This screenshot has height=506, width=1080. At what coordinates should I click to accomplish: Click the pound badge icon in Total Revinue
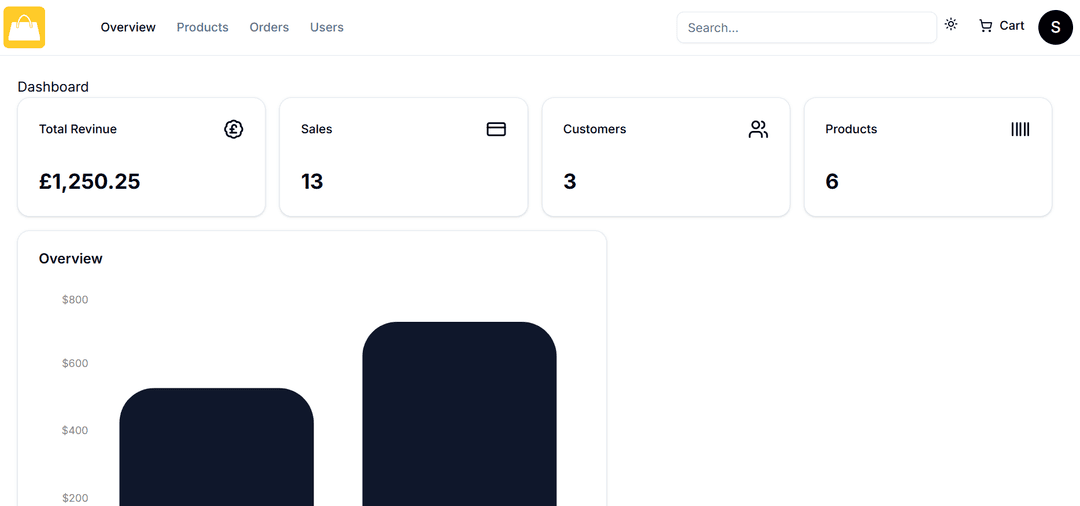tap(234, 129)
